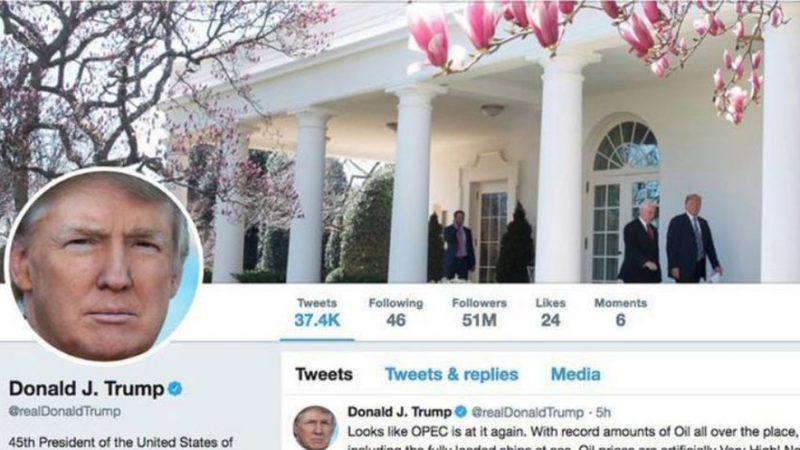800x450 pixels.
Task: Click the @realDonaldTrump handle under profile name
Action: coord(64,411)
